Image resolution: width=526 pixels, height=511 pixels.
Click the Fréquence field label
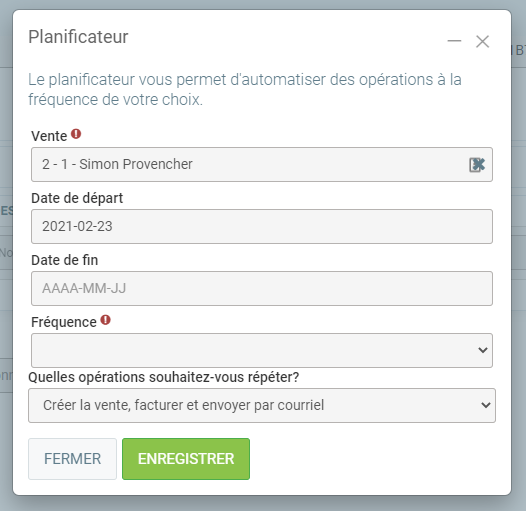(x=64, y=322)
